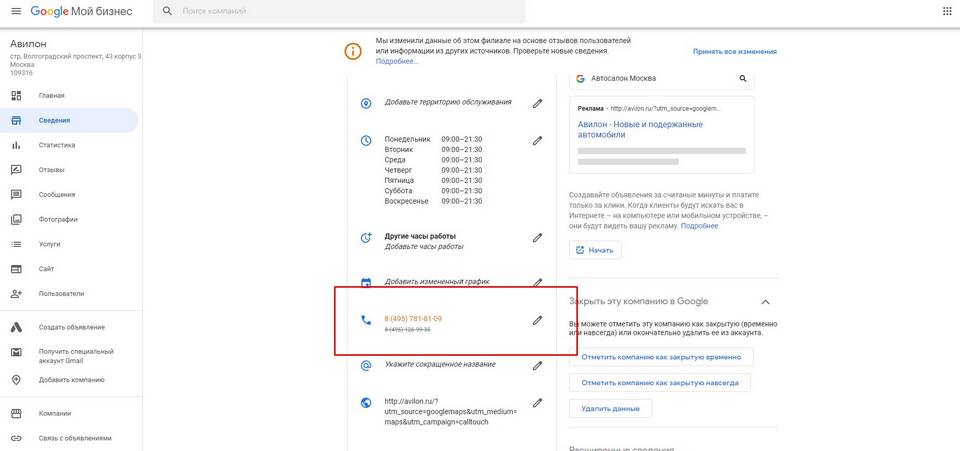Click the Главная dashboard icon
Screen dimensions: 960x451
coord(17,95)
